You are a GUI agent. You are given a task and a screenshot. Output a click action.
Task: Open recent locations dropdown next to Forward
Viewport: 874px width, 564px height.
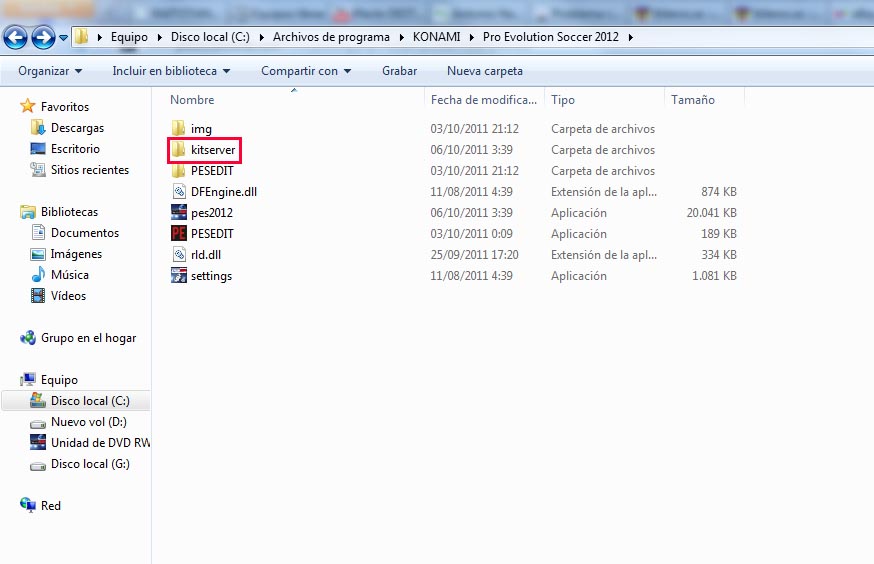point(64,38)
